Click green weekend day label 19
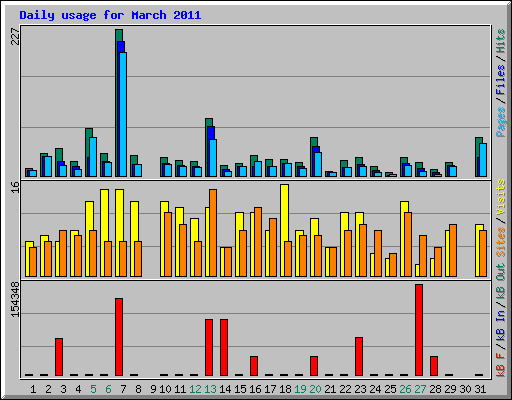 pyautogui.click(x=300, y=389)
